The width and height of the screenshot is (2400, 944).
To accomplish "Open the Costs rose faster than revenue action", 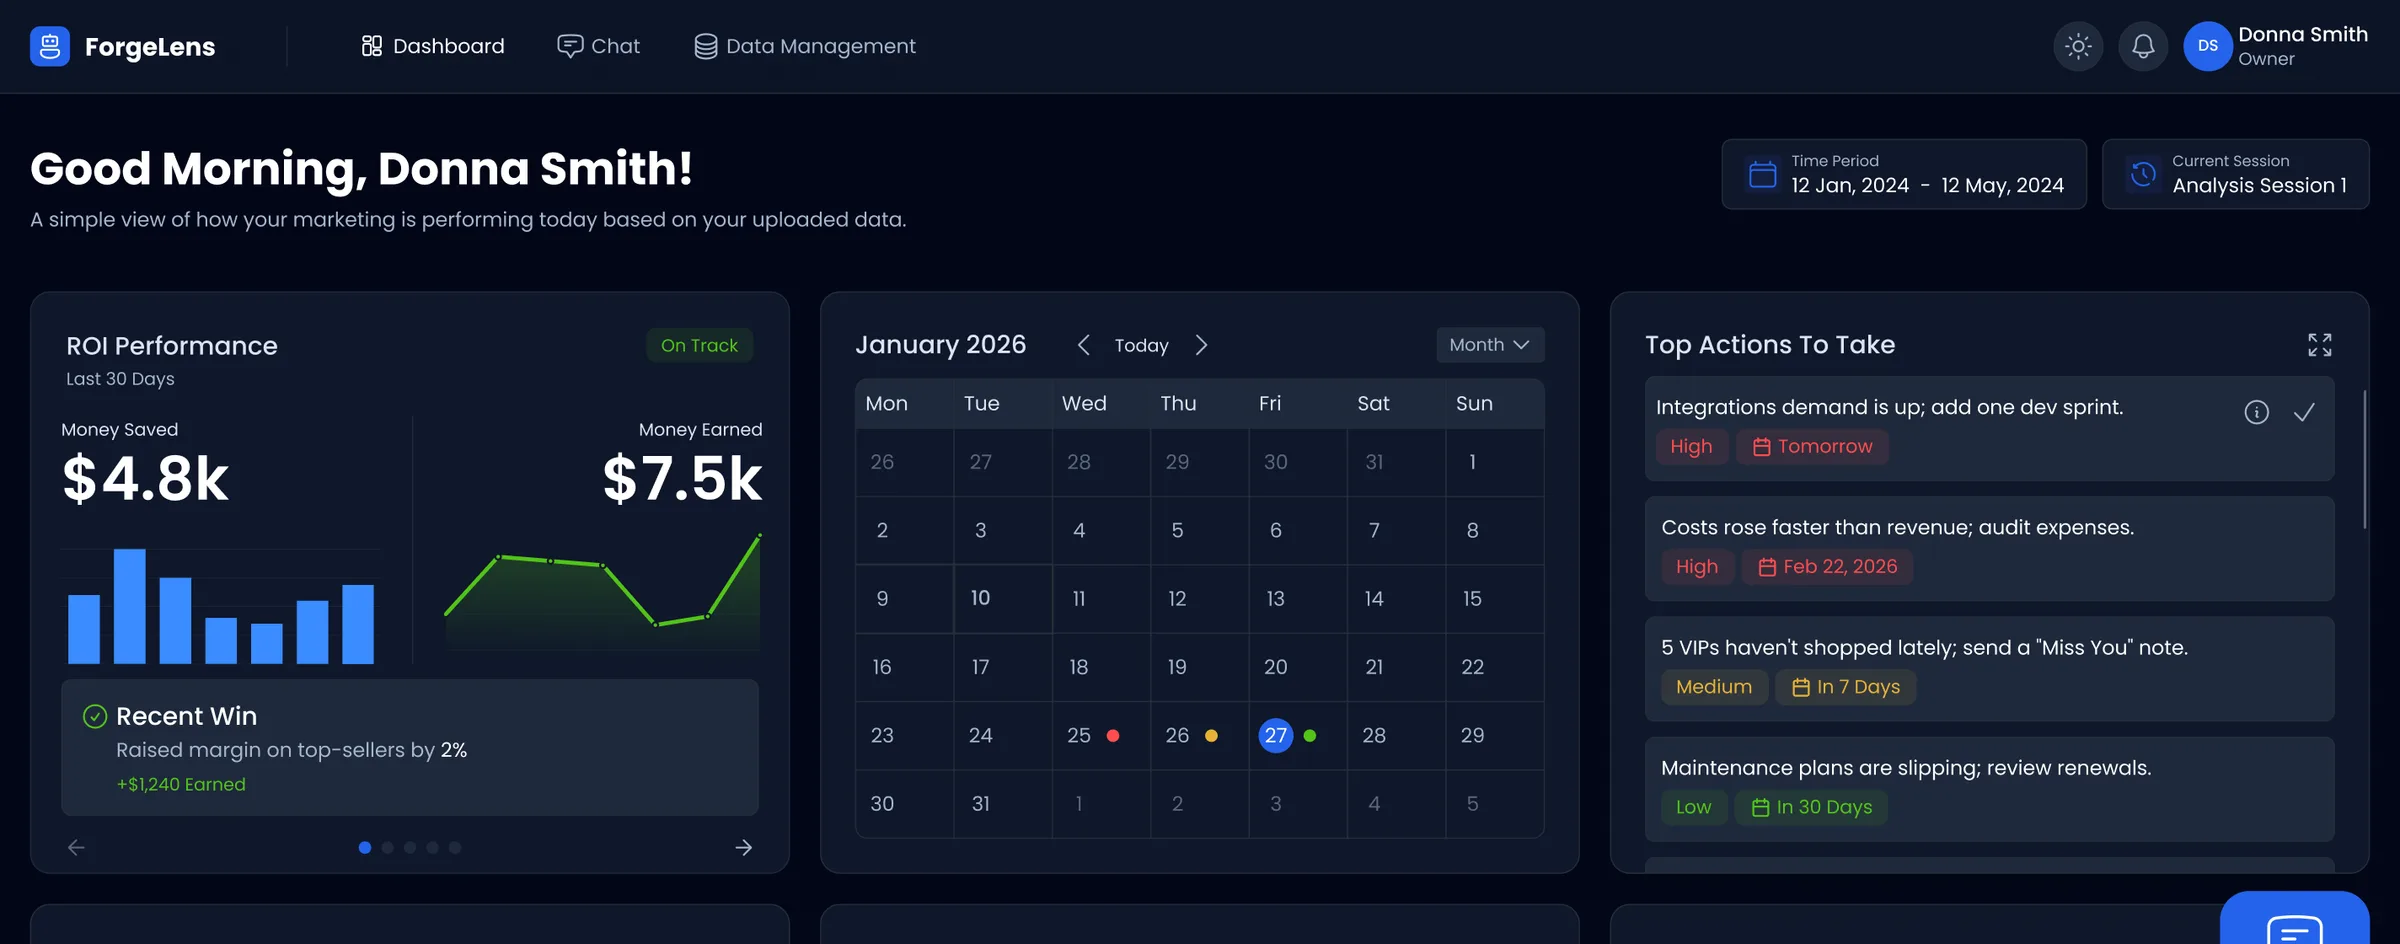I will [1990, 548].
